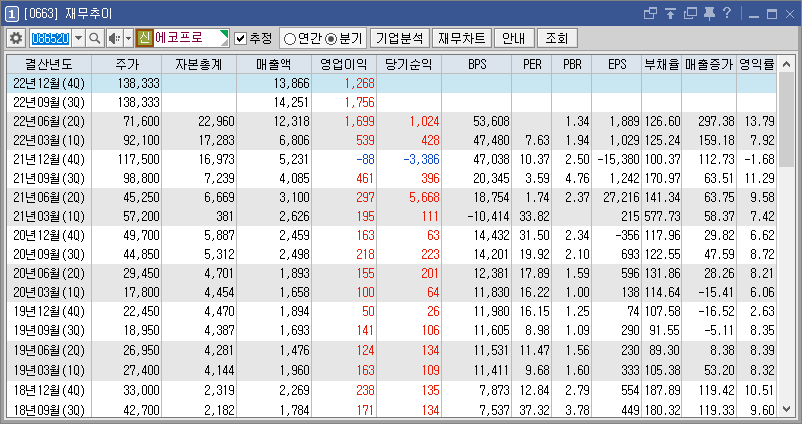
Task: Click the pin icon in title bar
Action: 709,14
